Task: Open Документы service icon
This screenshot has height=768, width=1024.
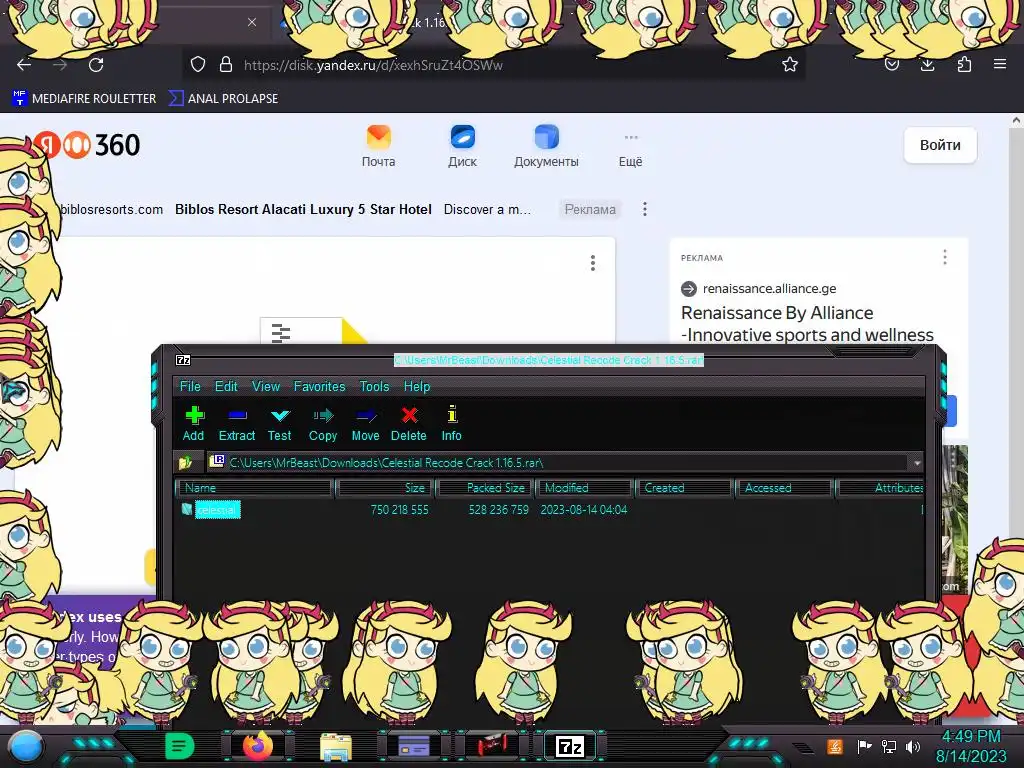Action: pyautogui.click(x=547, y=146)
